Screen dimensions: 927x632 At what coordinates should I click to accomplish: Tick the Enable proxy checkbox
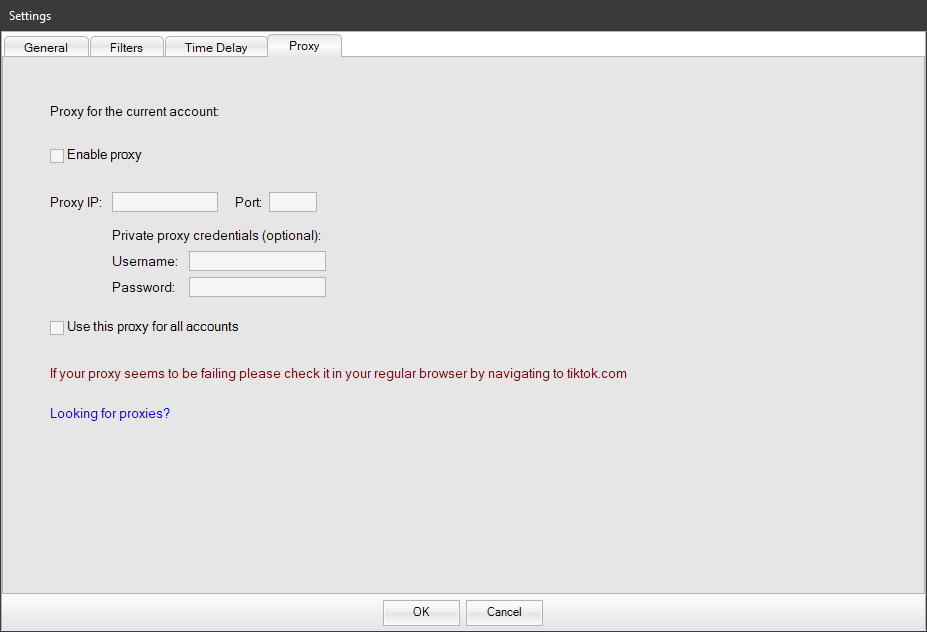(57, 156)
